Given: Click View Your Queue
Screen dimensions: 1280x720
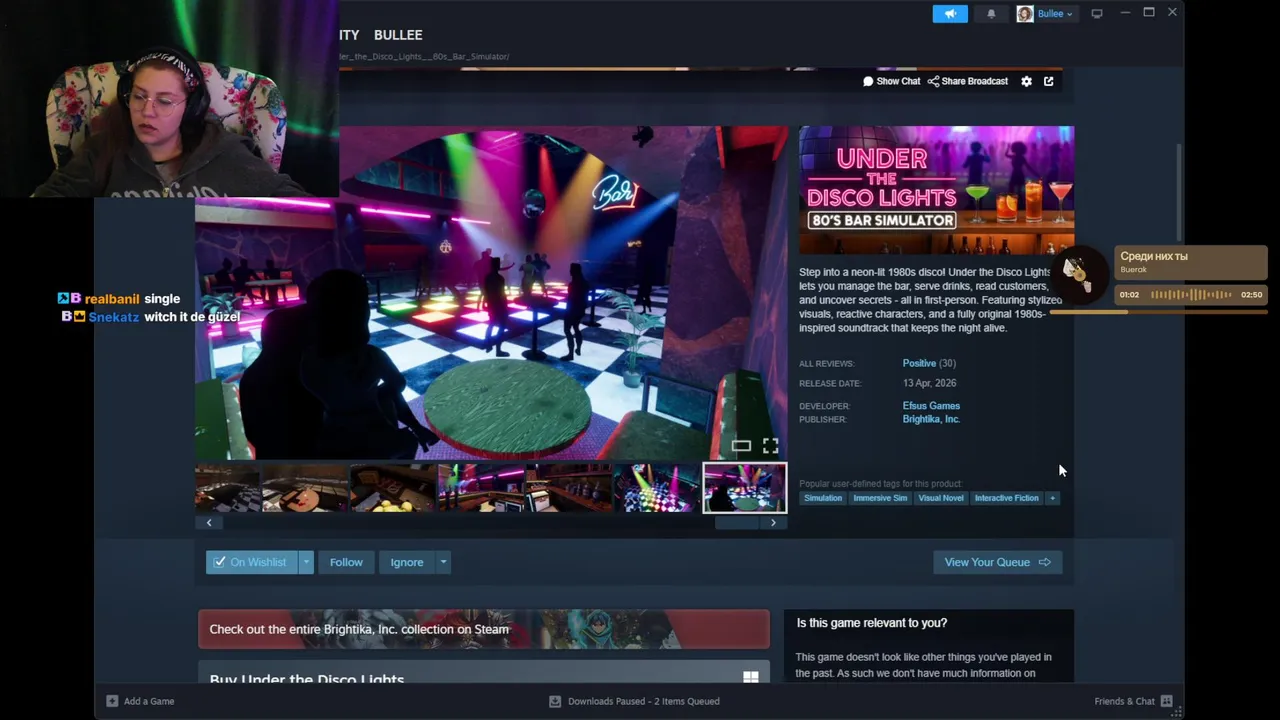Looking at the screenshot, I should [997, 562].
